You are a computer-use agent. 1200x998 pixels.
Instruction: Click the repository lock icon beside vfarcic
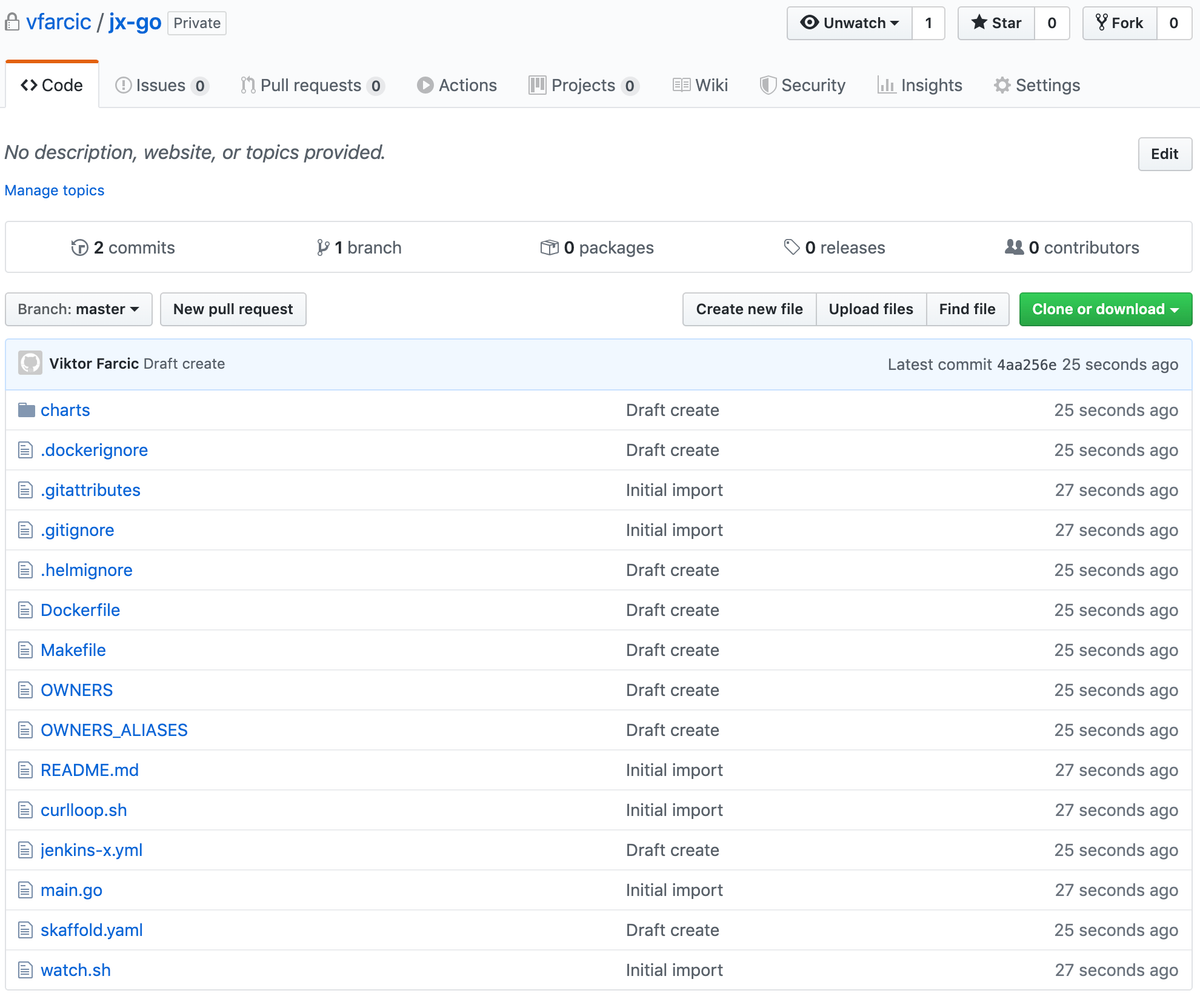(x=12, y=21)
